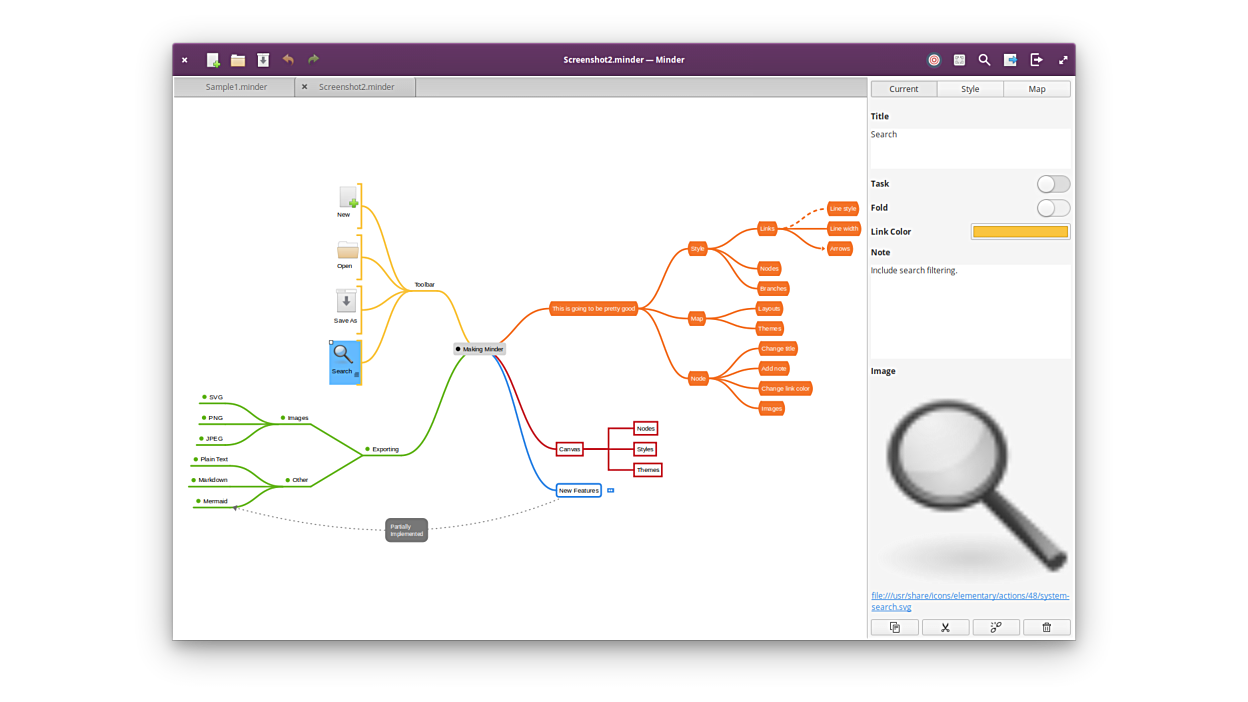Expand the folded New Features node
This screenshot has height=702, width=1248.
tap(610, 490)
